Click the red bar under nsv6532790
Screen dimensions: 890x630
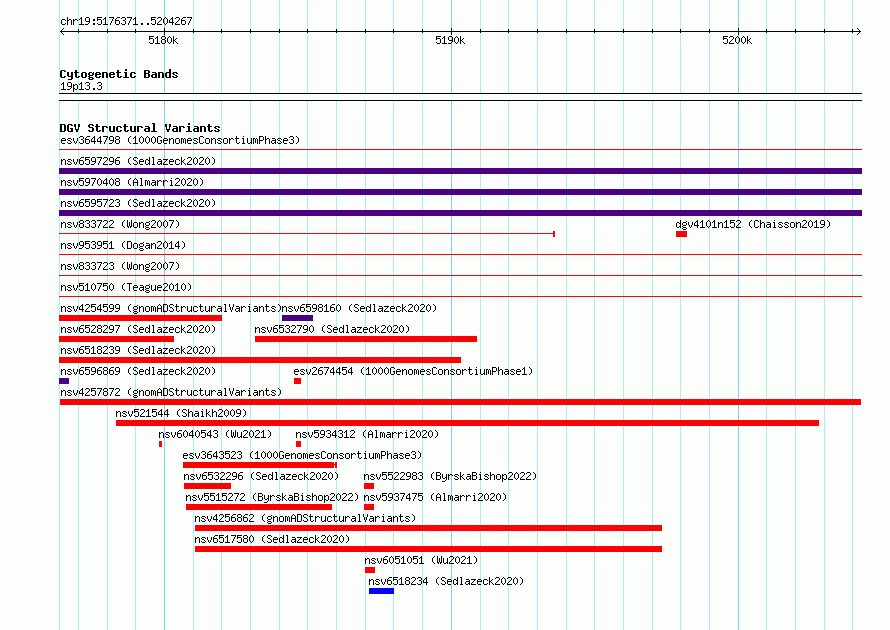tap(366, 339)
